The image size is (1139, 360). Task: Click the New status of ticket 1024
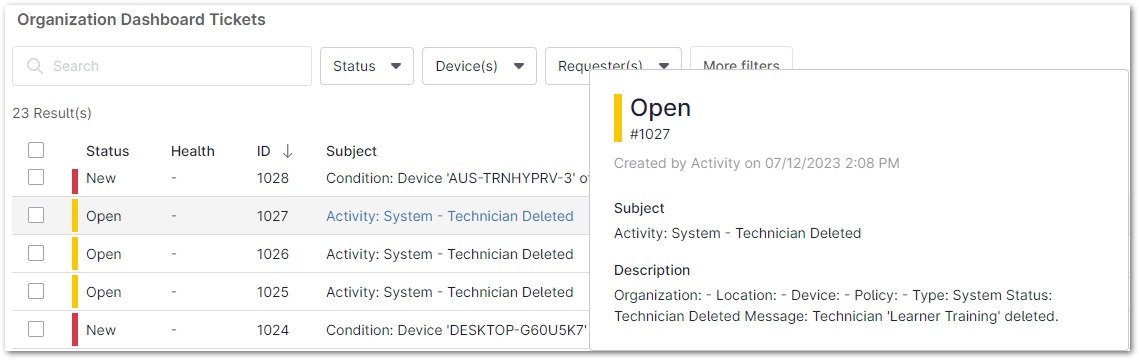click(x=101, y=330)
